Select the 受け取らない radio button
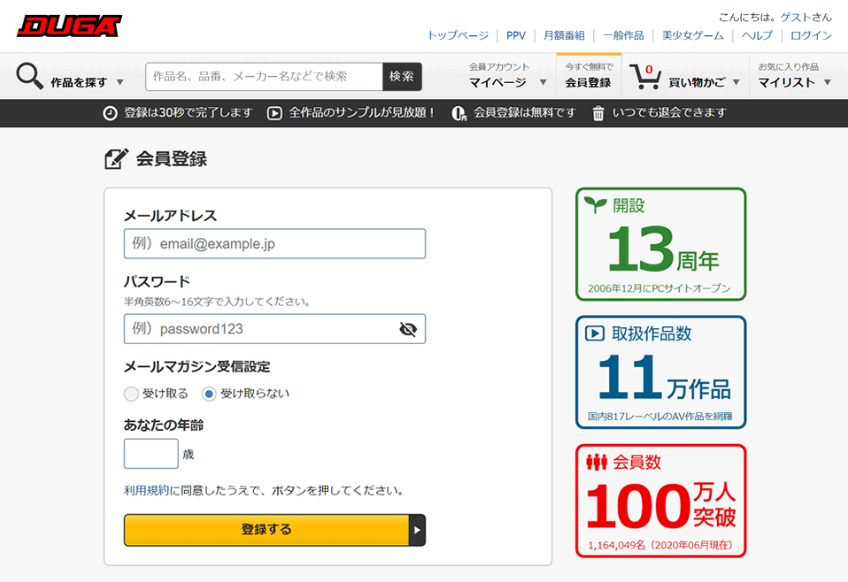 click(209, 394)
